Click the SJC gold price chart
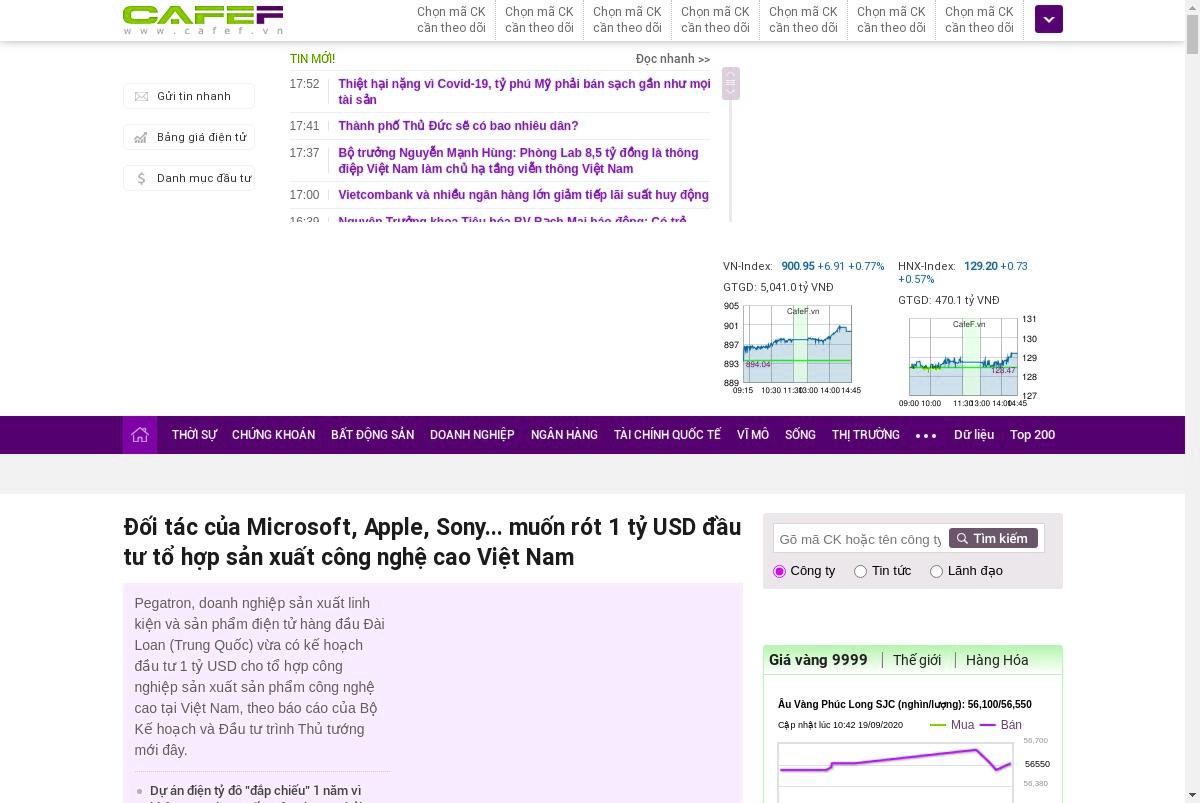Viewport: 1200px width, 803px height. point(895,770)
